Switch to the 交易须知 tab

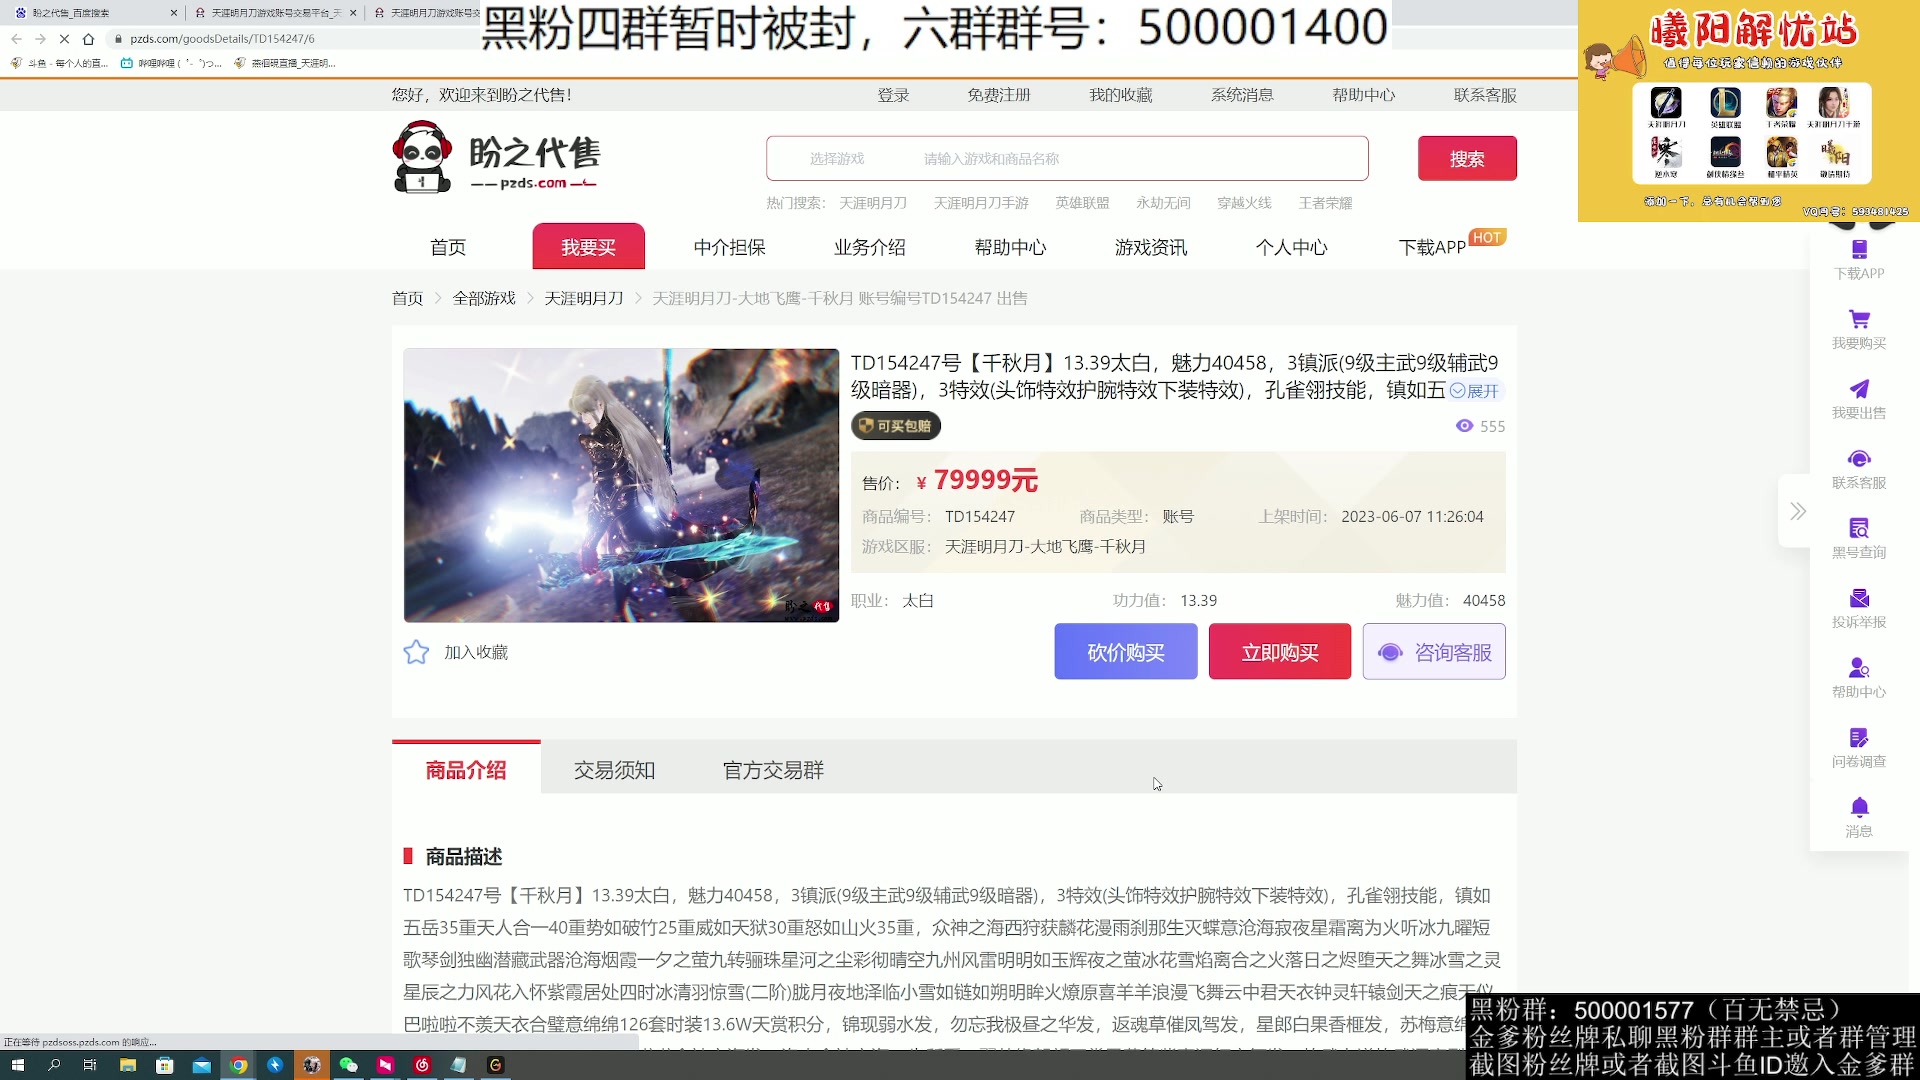(x=613, y=770)
